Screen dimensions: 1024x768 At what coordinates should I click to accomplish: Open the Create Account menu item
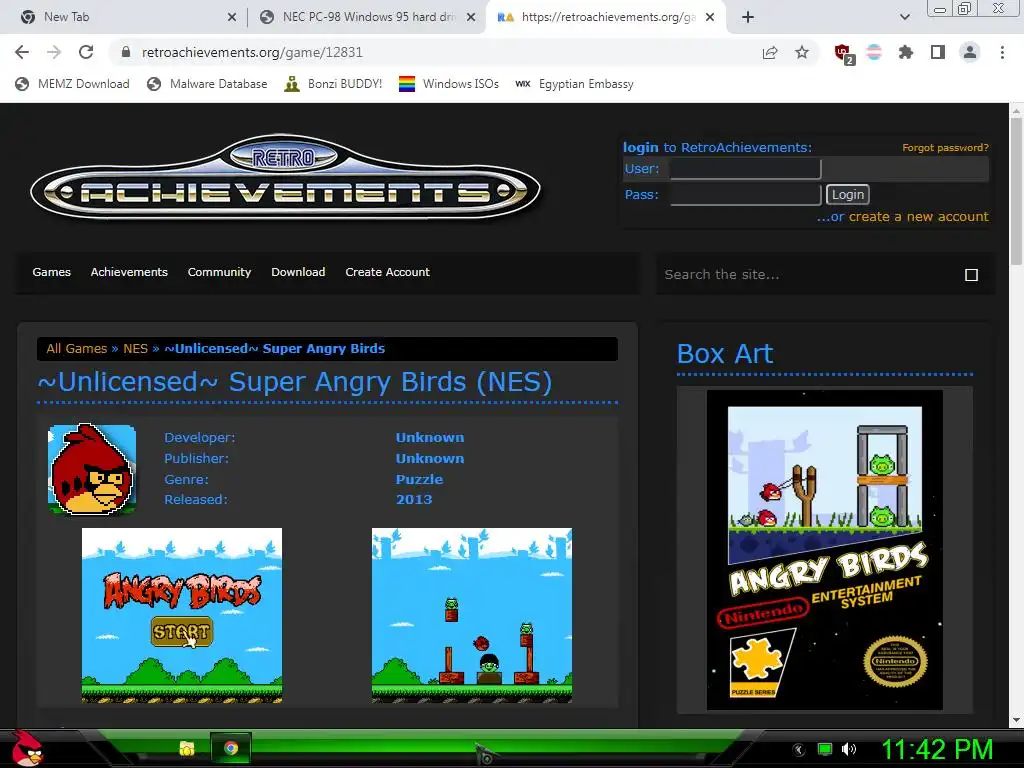pos(387,272)
